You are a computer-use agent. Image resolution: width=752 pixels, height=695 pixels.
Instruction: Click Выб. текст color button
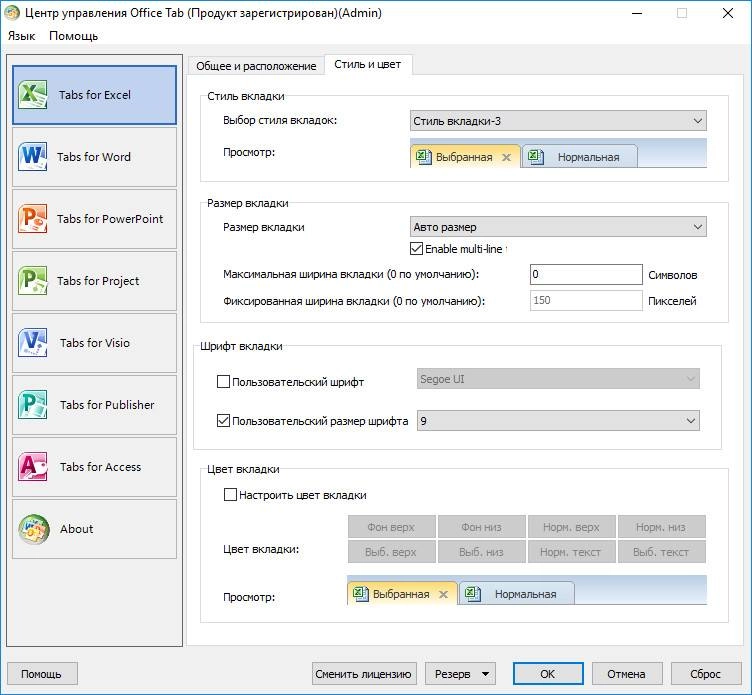(661, 552)
